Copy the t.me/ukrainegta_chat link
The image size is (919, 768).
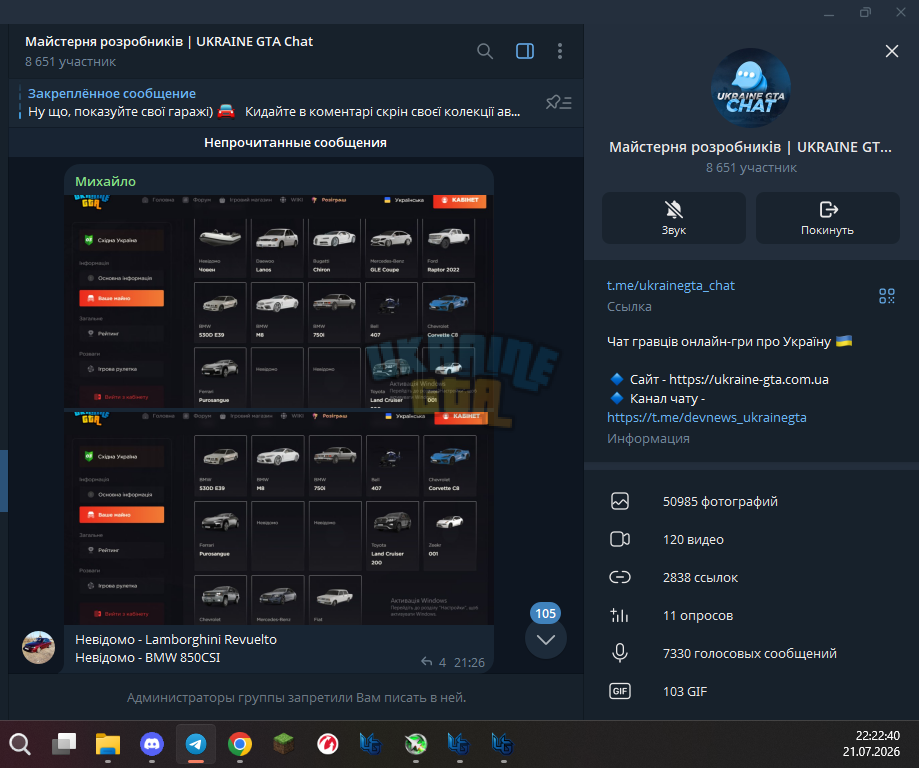pyautogui.click(x=670, y=286)
